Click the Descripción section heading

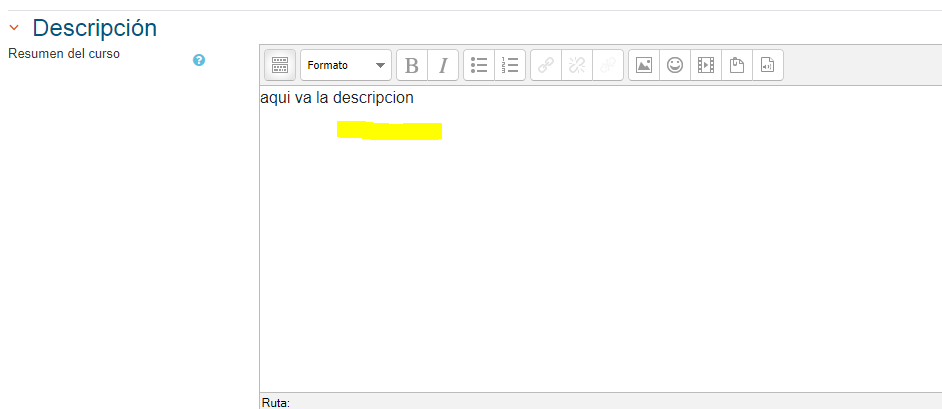tap(94, 28)
